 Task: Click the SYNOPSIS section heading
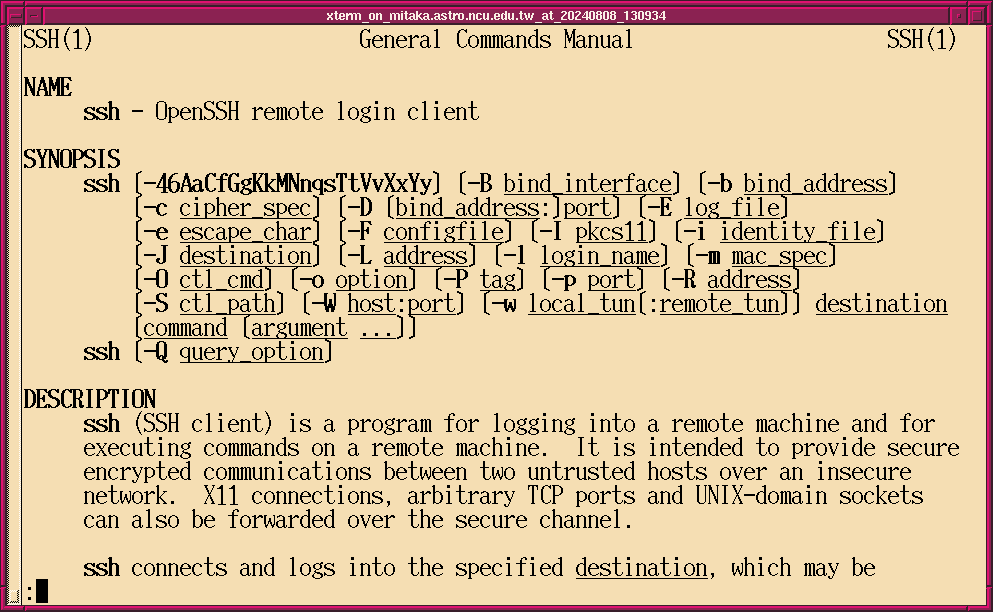(x=71, y=160)
